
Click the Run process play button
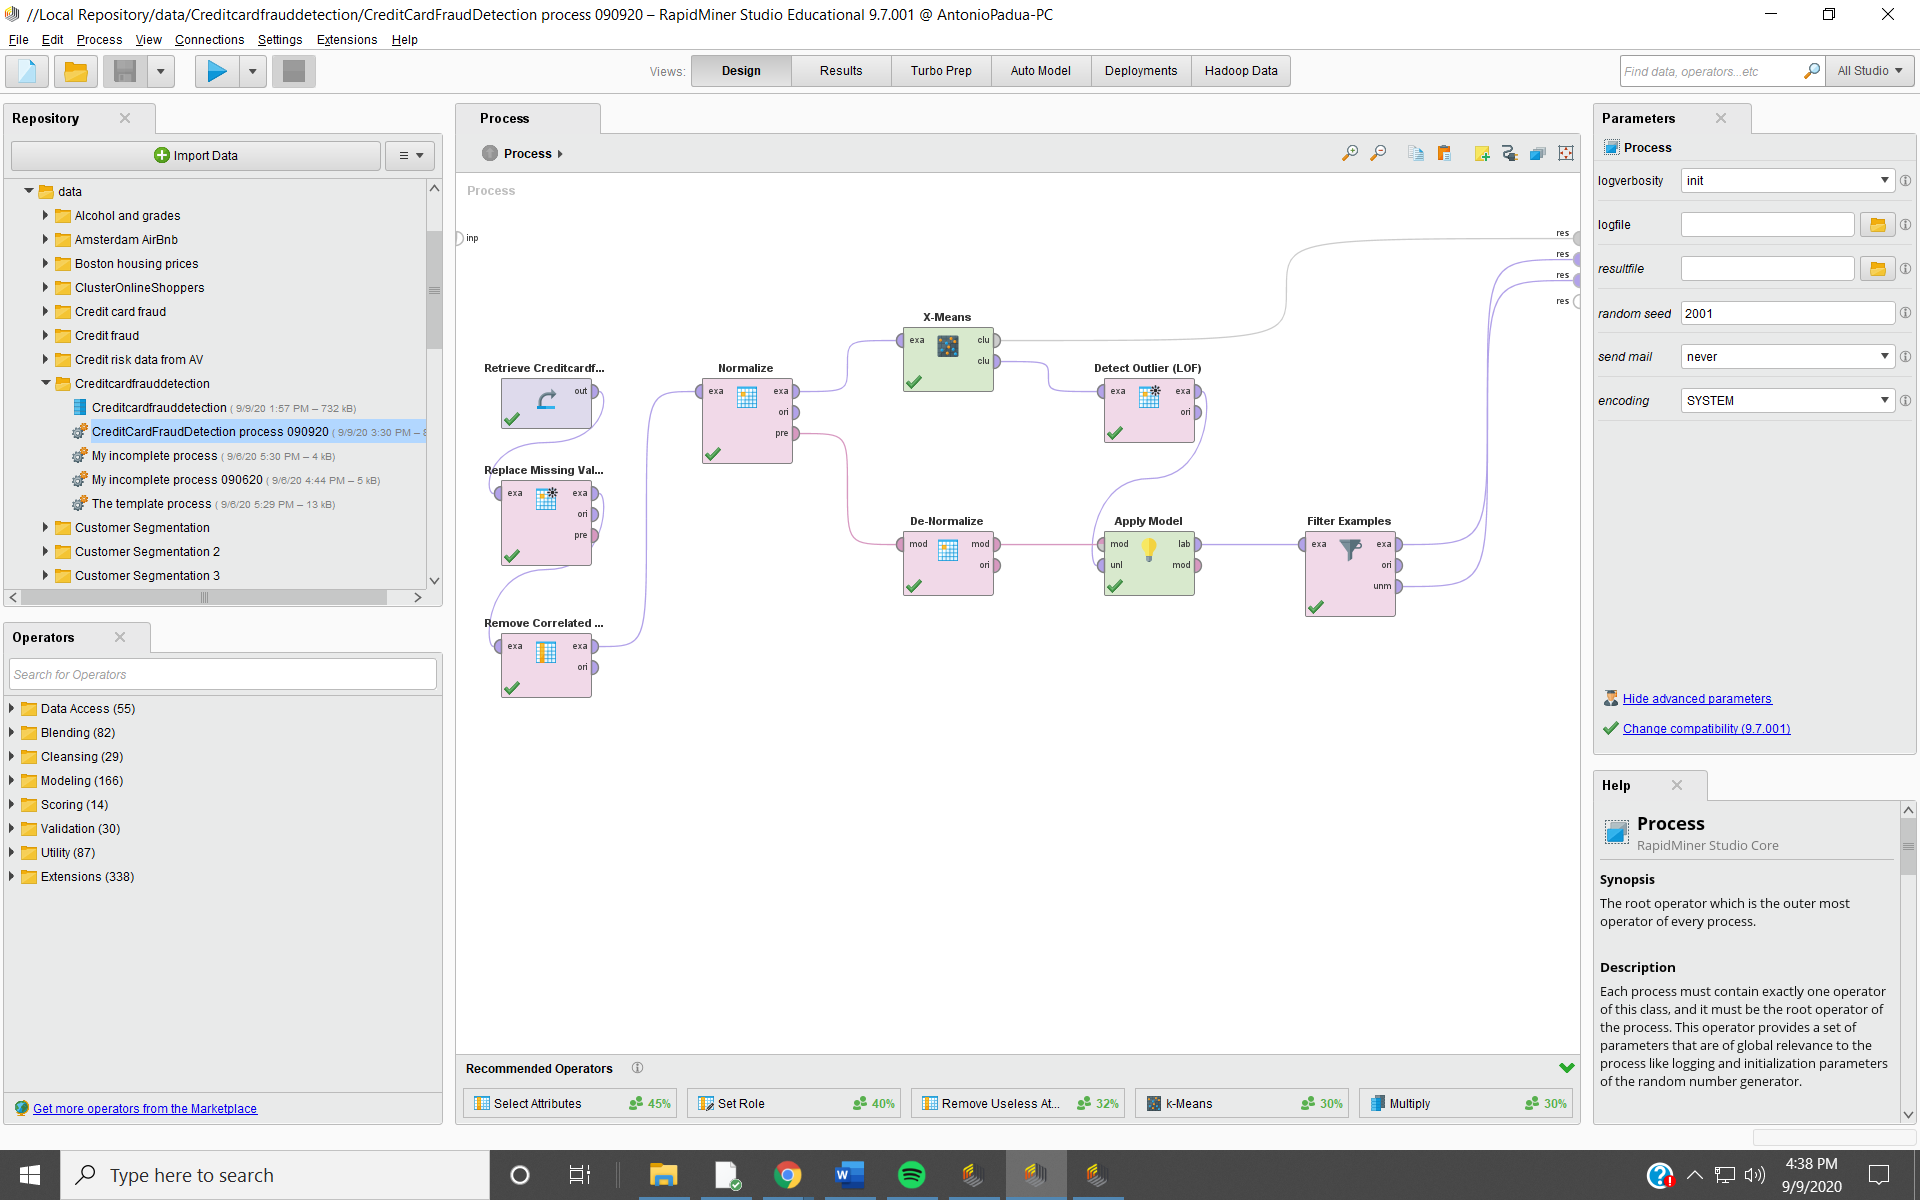(x=216, y=71)
